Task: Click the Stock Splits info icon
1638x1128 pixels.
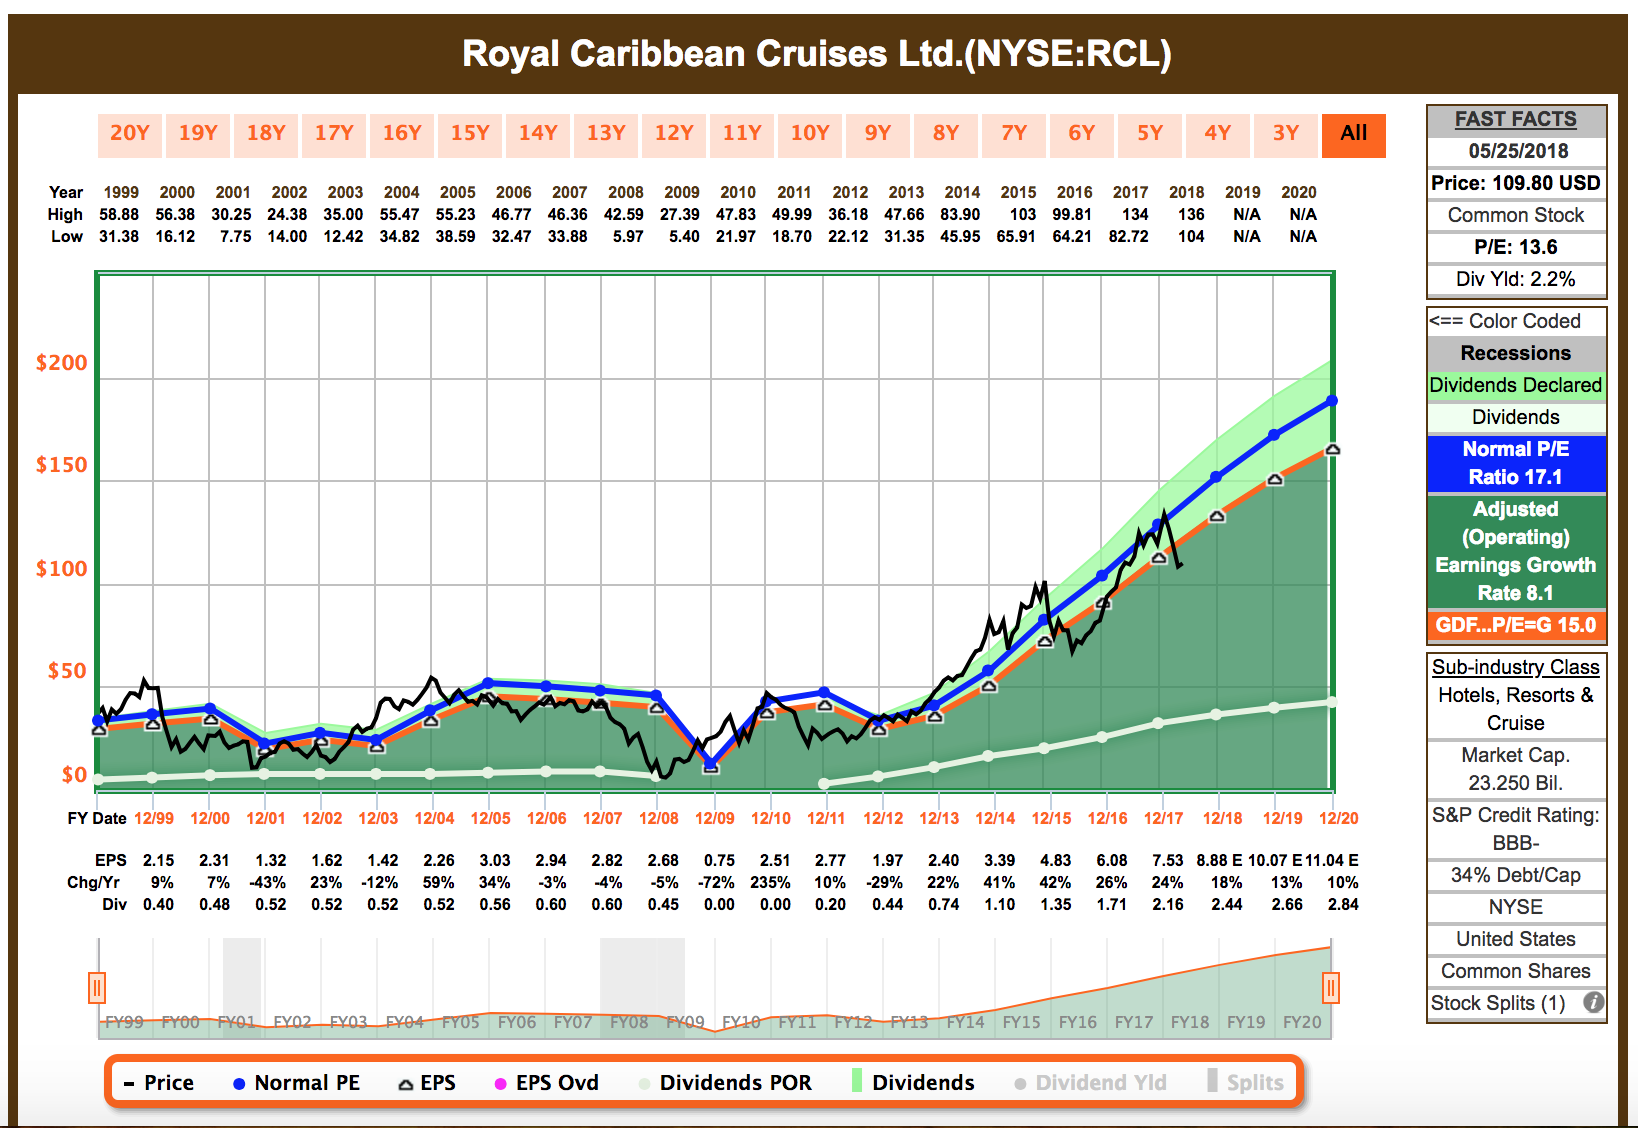Action: (1593, 1003)
